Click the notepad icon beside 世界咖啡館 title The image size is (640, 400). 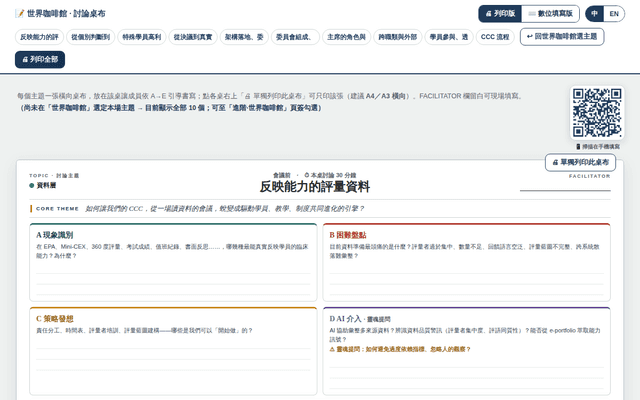click(20, 13)
